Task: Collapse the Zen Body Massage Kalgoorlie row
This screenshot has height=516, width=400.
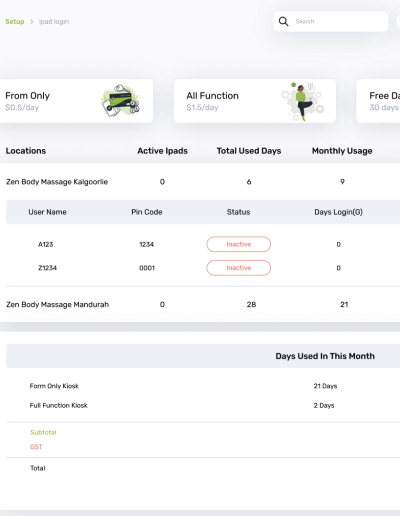Action: (200, 182)
